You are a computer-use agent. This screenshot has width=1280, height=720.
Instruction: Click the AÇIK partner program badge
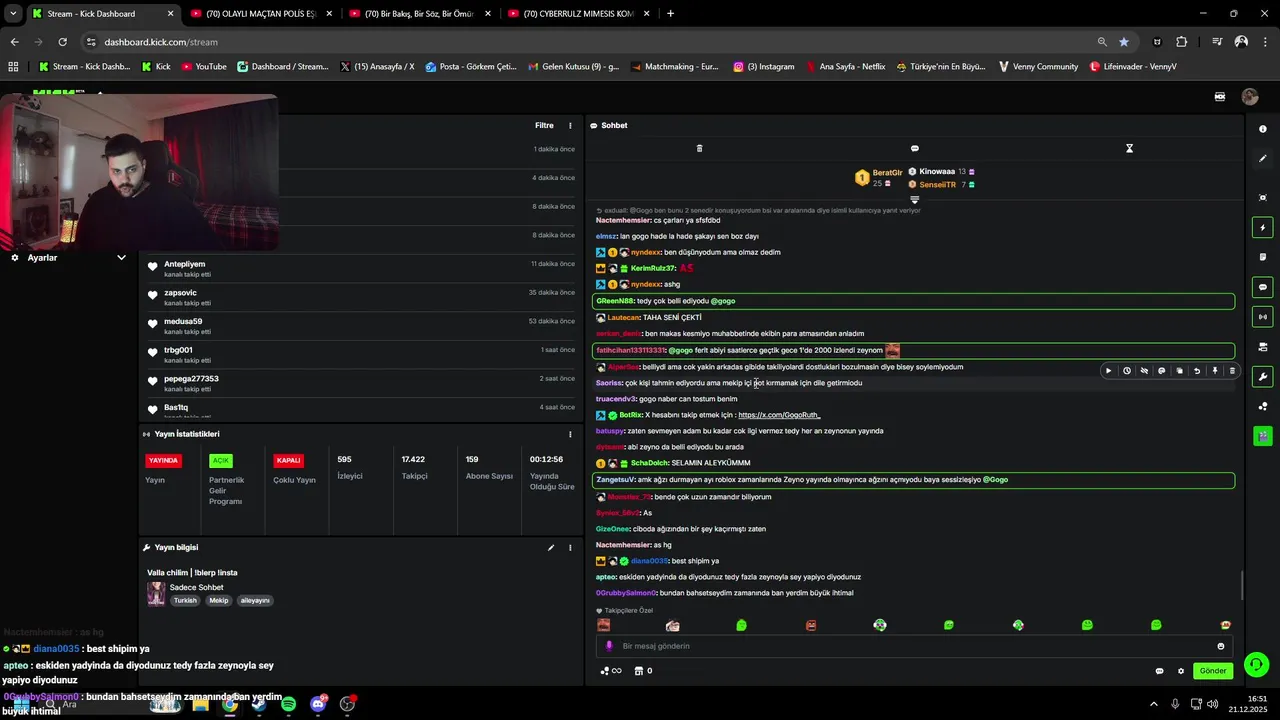(221, 461)
